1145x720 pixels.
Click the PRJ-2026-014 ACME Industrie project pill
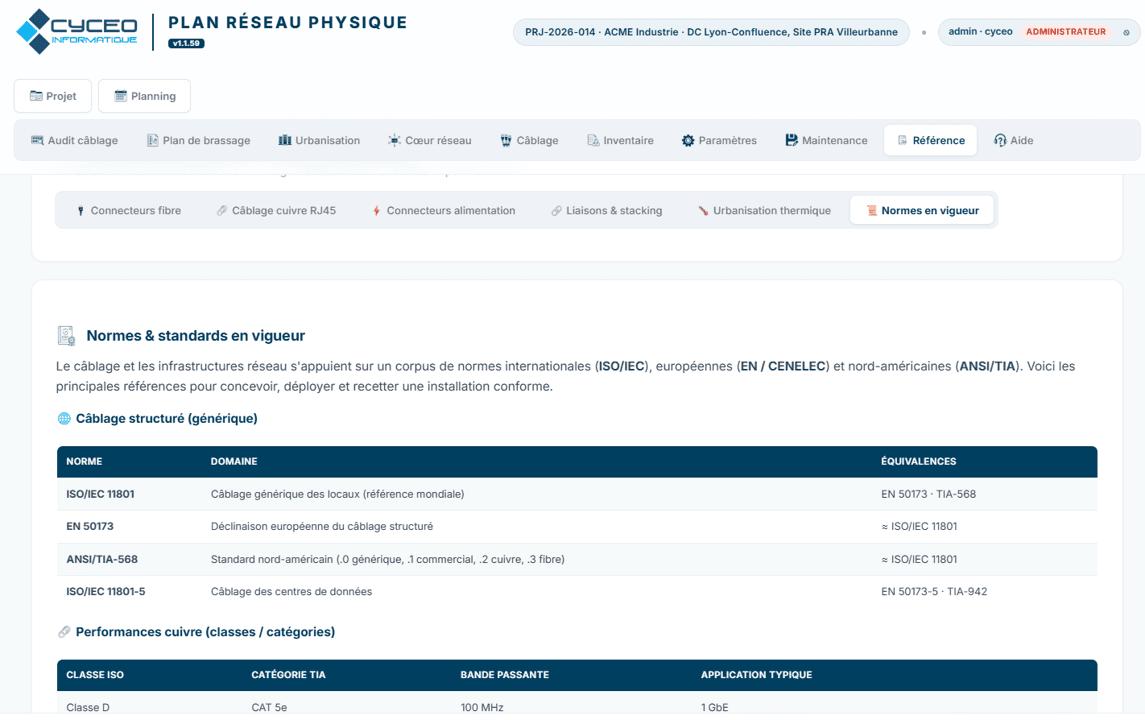click(711, 32)
